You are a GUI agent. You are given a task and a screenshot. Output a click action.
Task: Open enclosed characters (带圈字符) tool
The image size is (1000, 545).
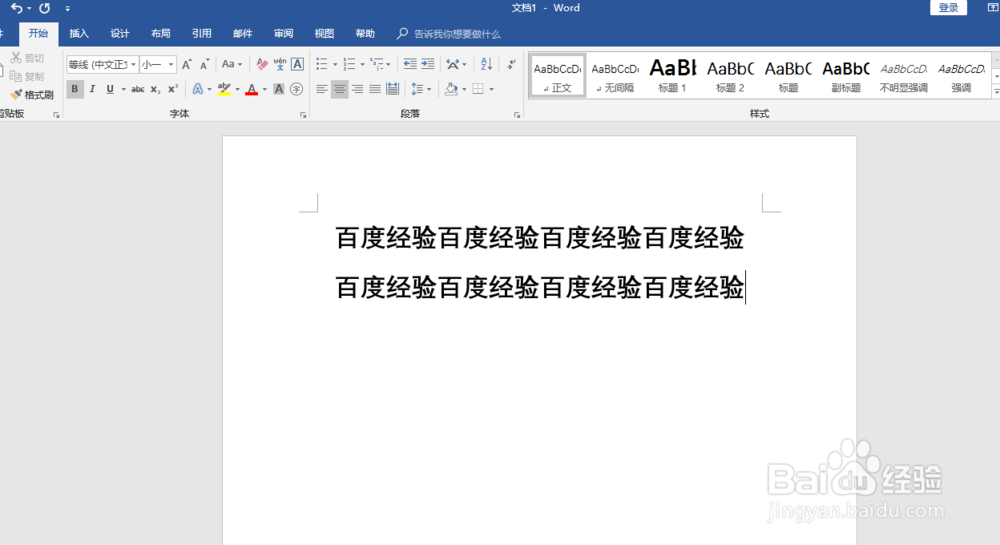pos(297,89)
